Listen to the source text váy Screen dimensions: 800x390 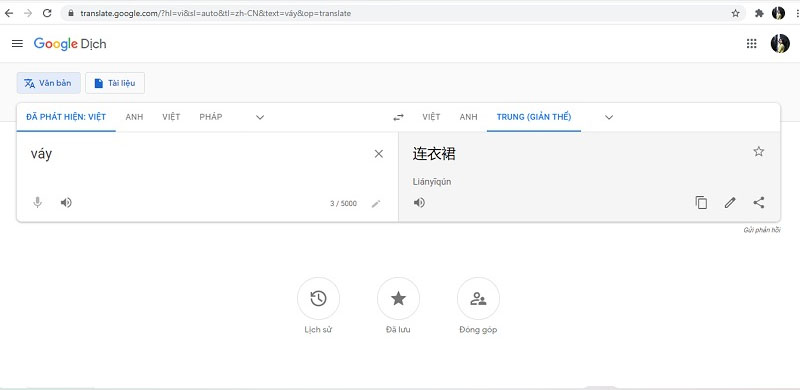click(66, 203)
